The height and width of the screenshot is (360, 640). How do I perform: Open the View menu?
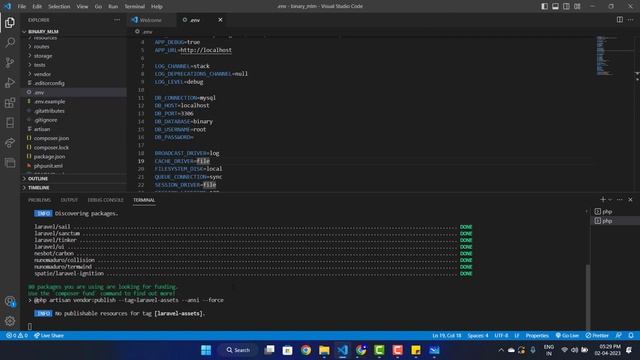82,7
